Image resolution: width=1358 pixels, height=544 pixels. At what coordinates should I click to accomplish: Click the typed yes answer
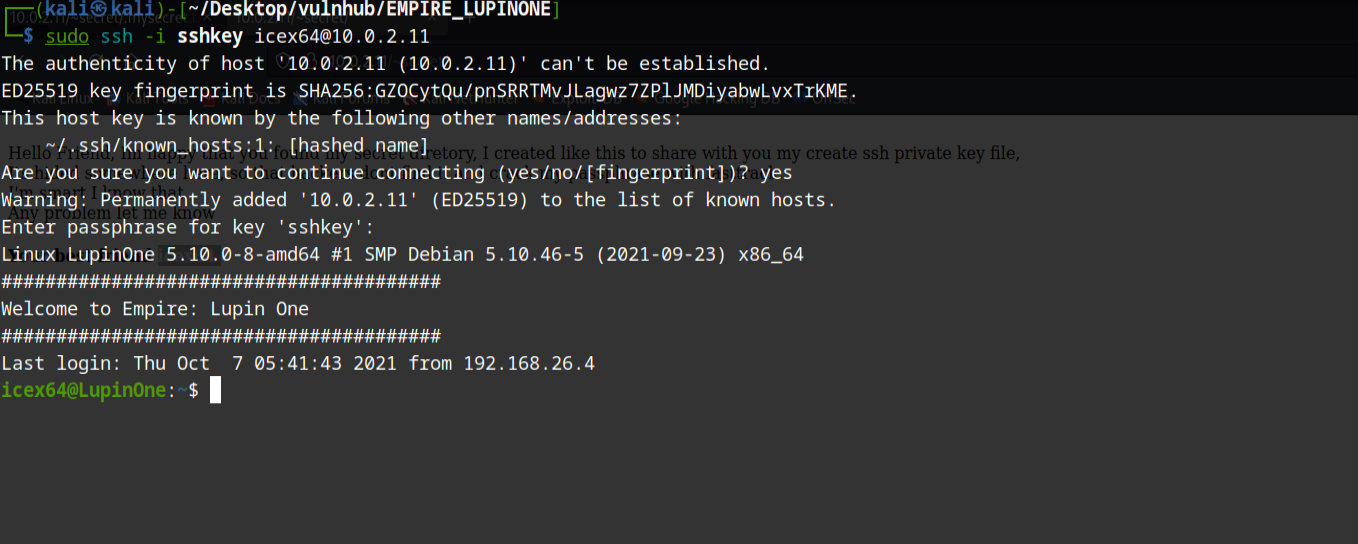pos(776,173)
